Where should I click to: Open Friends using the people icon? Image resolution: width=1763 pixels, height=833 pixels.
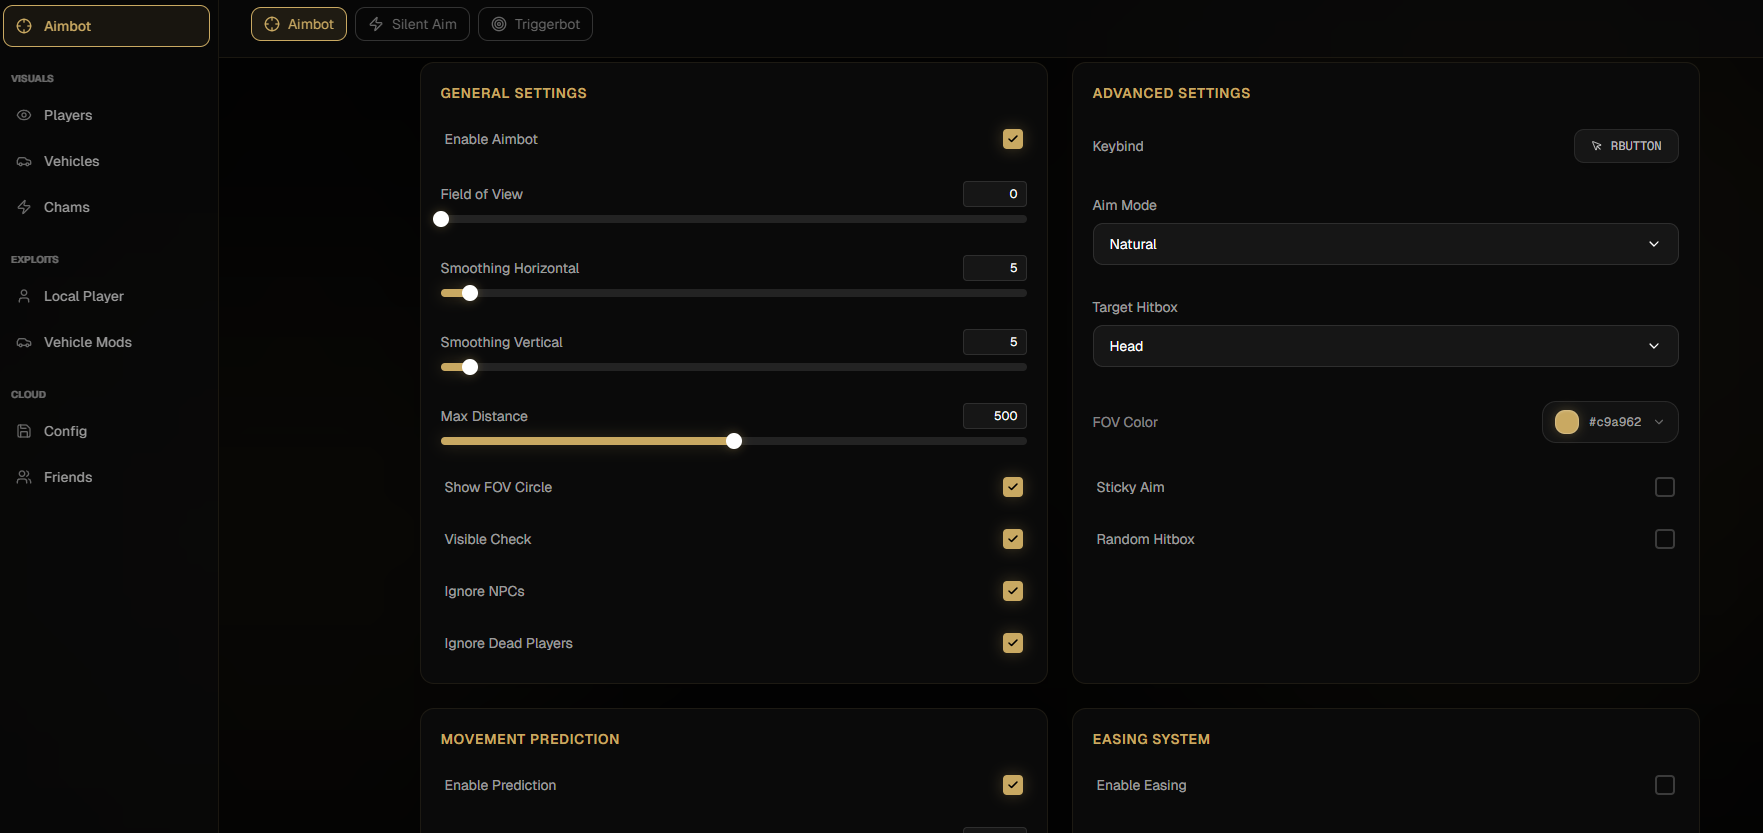point(24,477)
